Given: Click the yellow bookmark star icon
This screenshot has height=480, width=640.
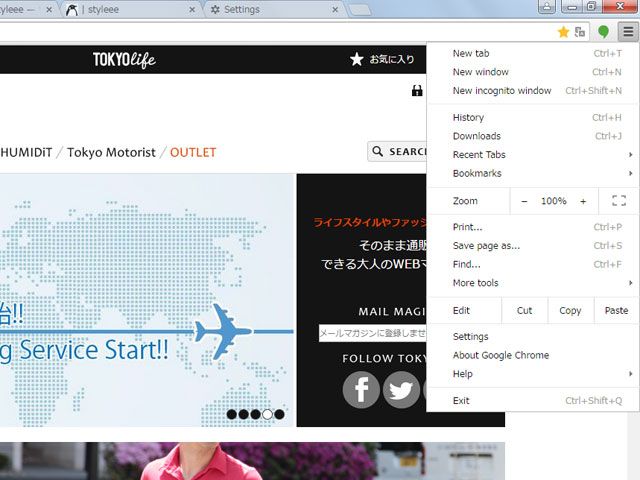Looking at the screenshot, I should pos(564,32).
